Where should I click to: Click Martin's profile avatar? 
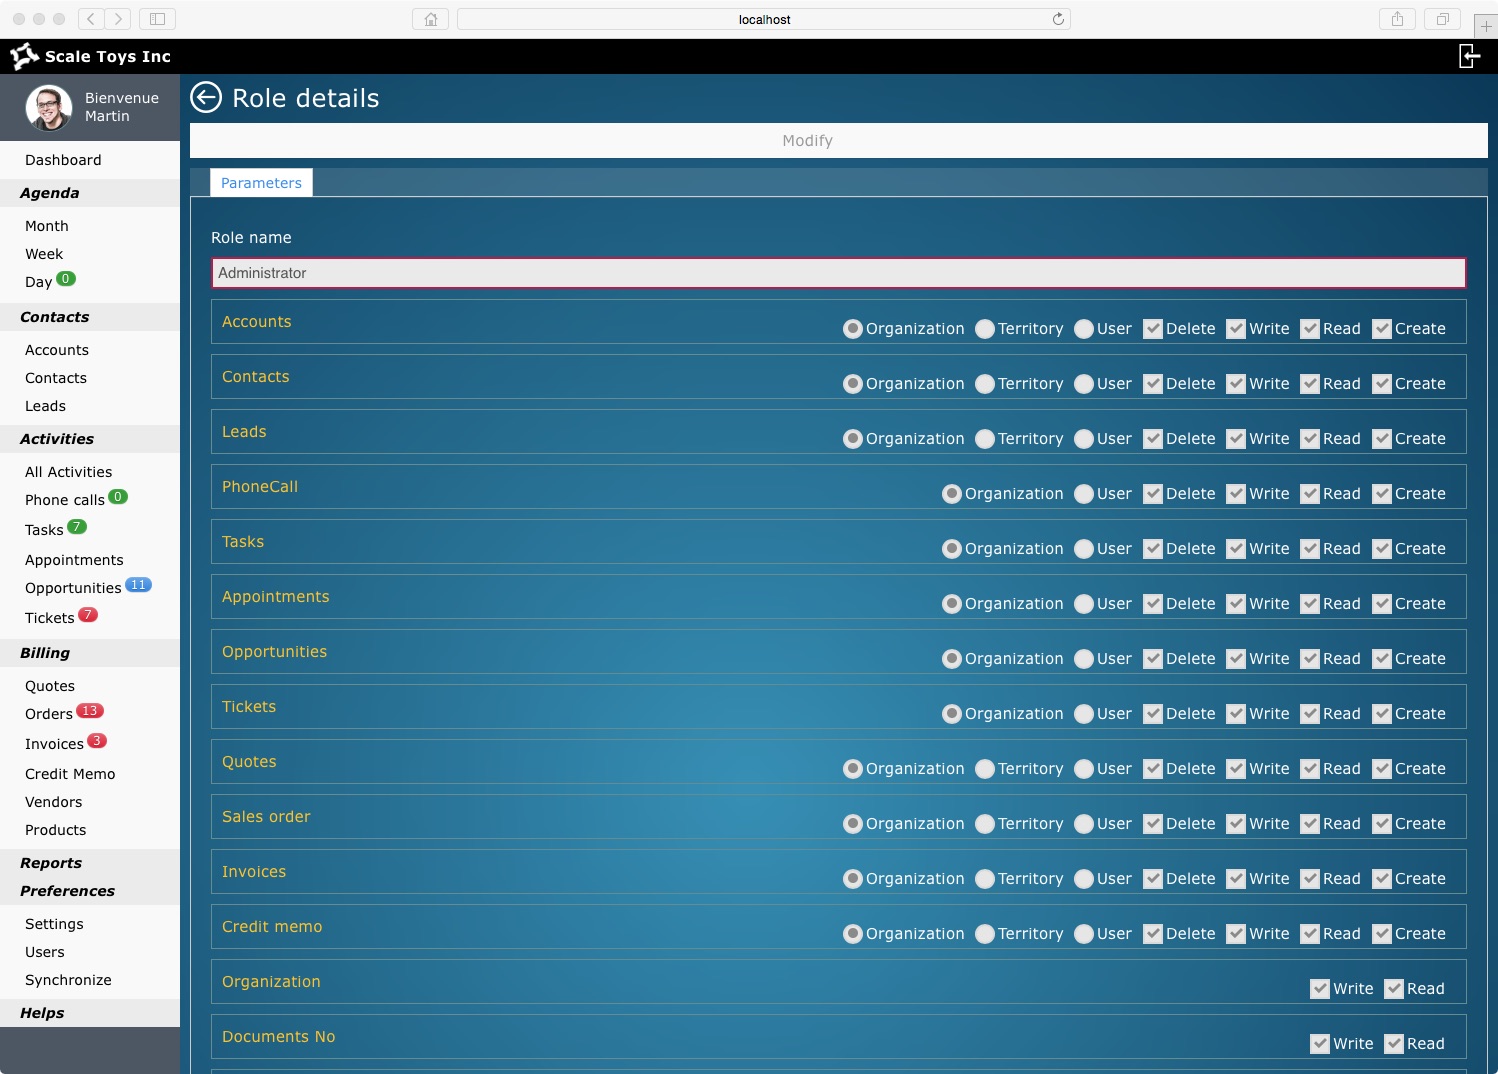coord(49,107)
